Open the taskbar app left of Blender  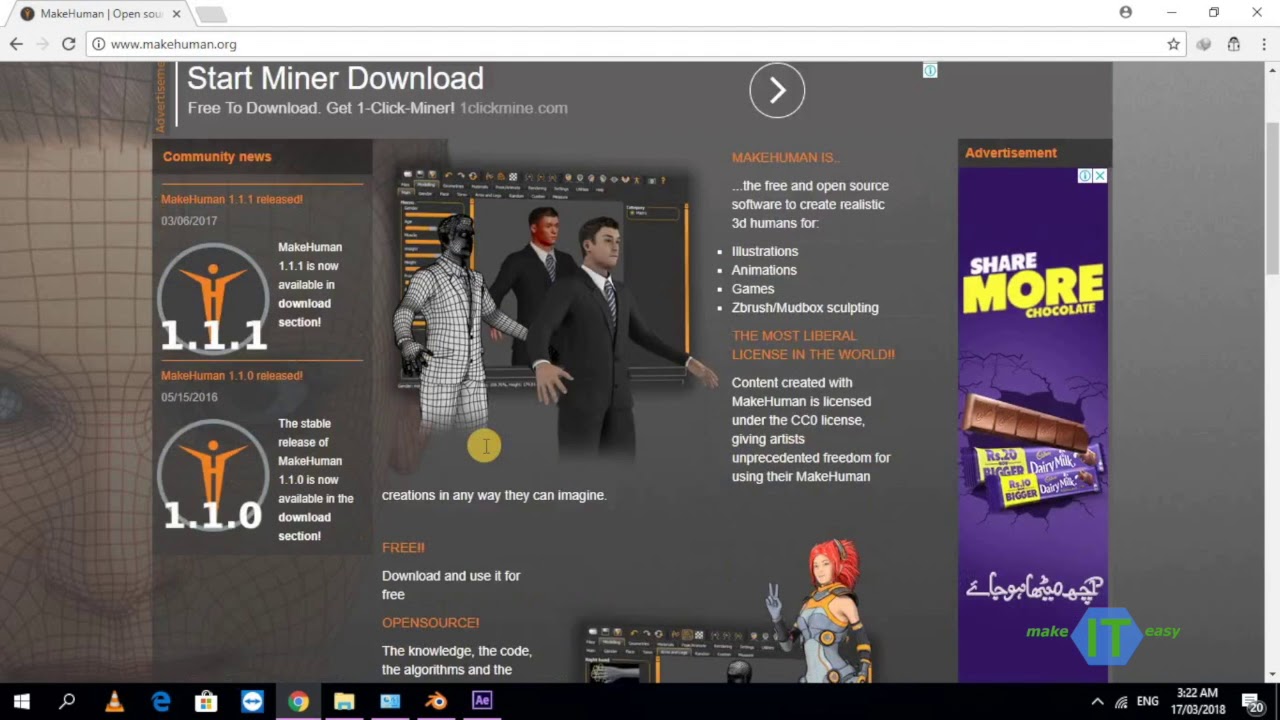[x=390, y=701]
